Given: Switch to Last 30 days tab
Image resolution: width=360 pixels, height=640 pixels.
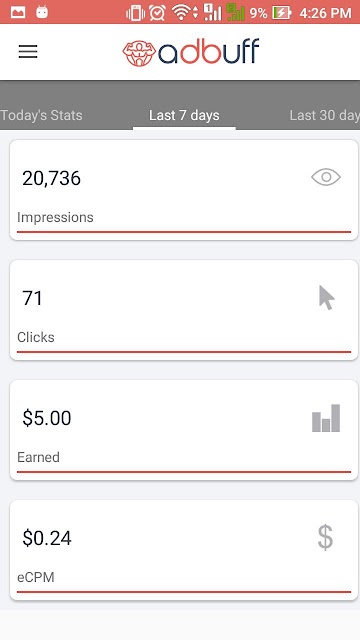Looking at the screenshot, I should (x=324, y=115).
